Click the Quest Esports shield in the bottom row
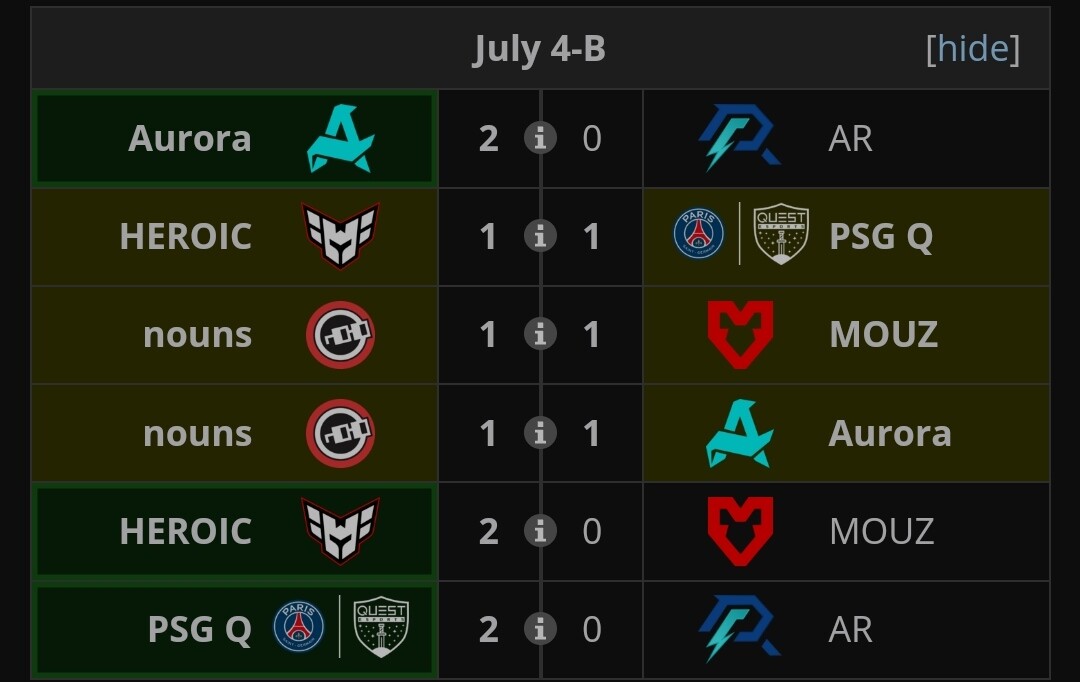1080x682 pixels. pos(381,627)
